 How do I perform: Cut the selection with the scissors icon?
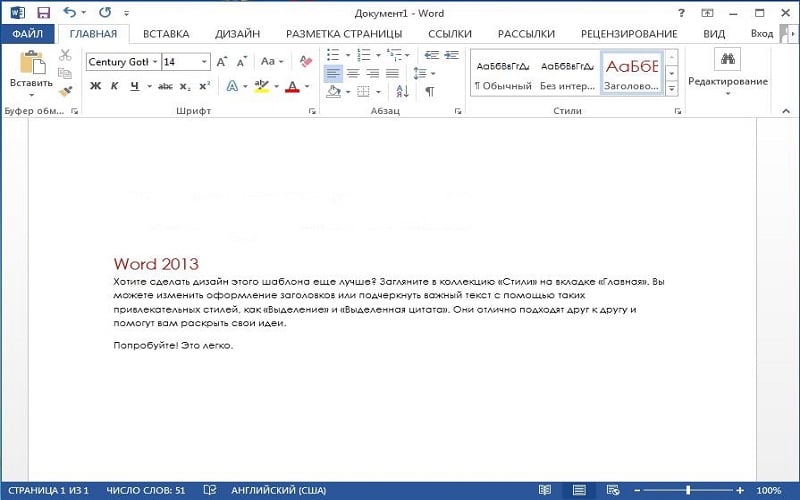[x=65, y=55]
